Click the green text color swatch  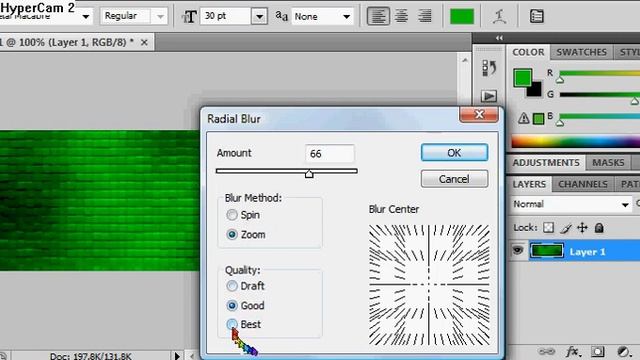tap(462, 16)
